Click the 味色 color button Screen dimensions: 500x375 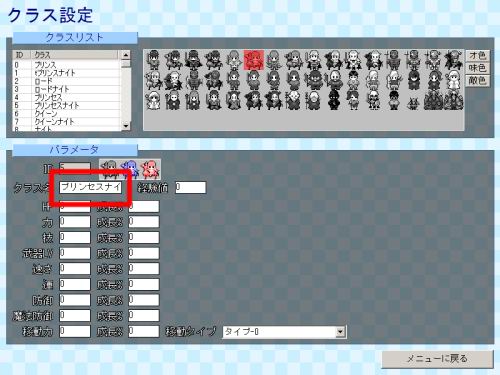[x=478, y=68]
